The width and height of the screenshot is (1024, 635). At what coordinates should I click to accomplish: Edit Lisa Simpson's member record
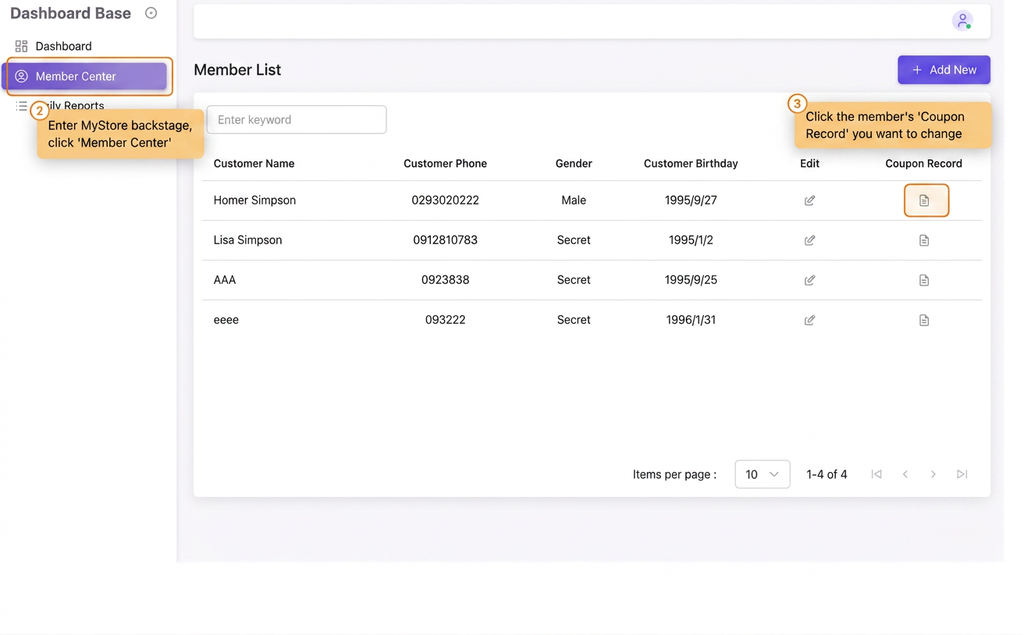(x=809, y=240)
